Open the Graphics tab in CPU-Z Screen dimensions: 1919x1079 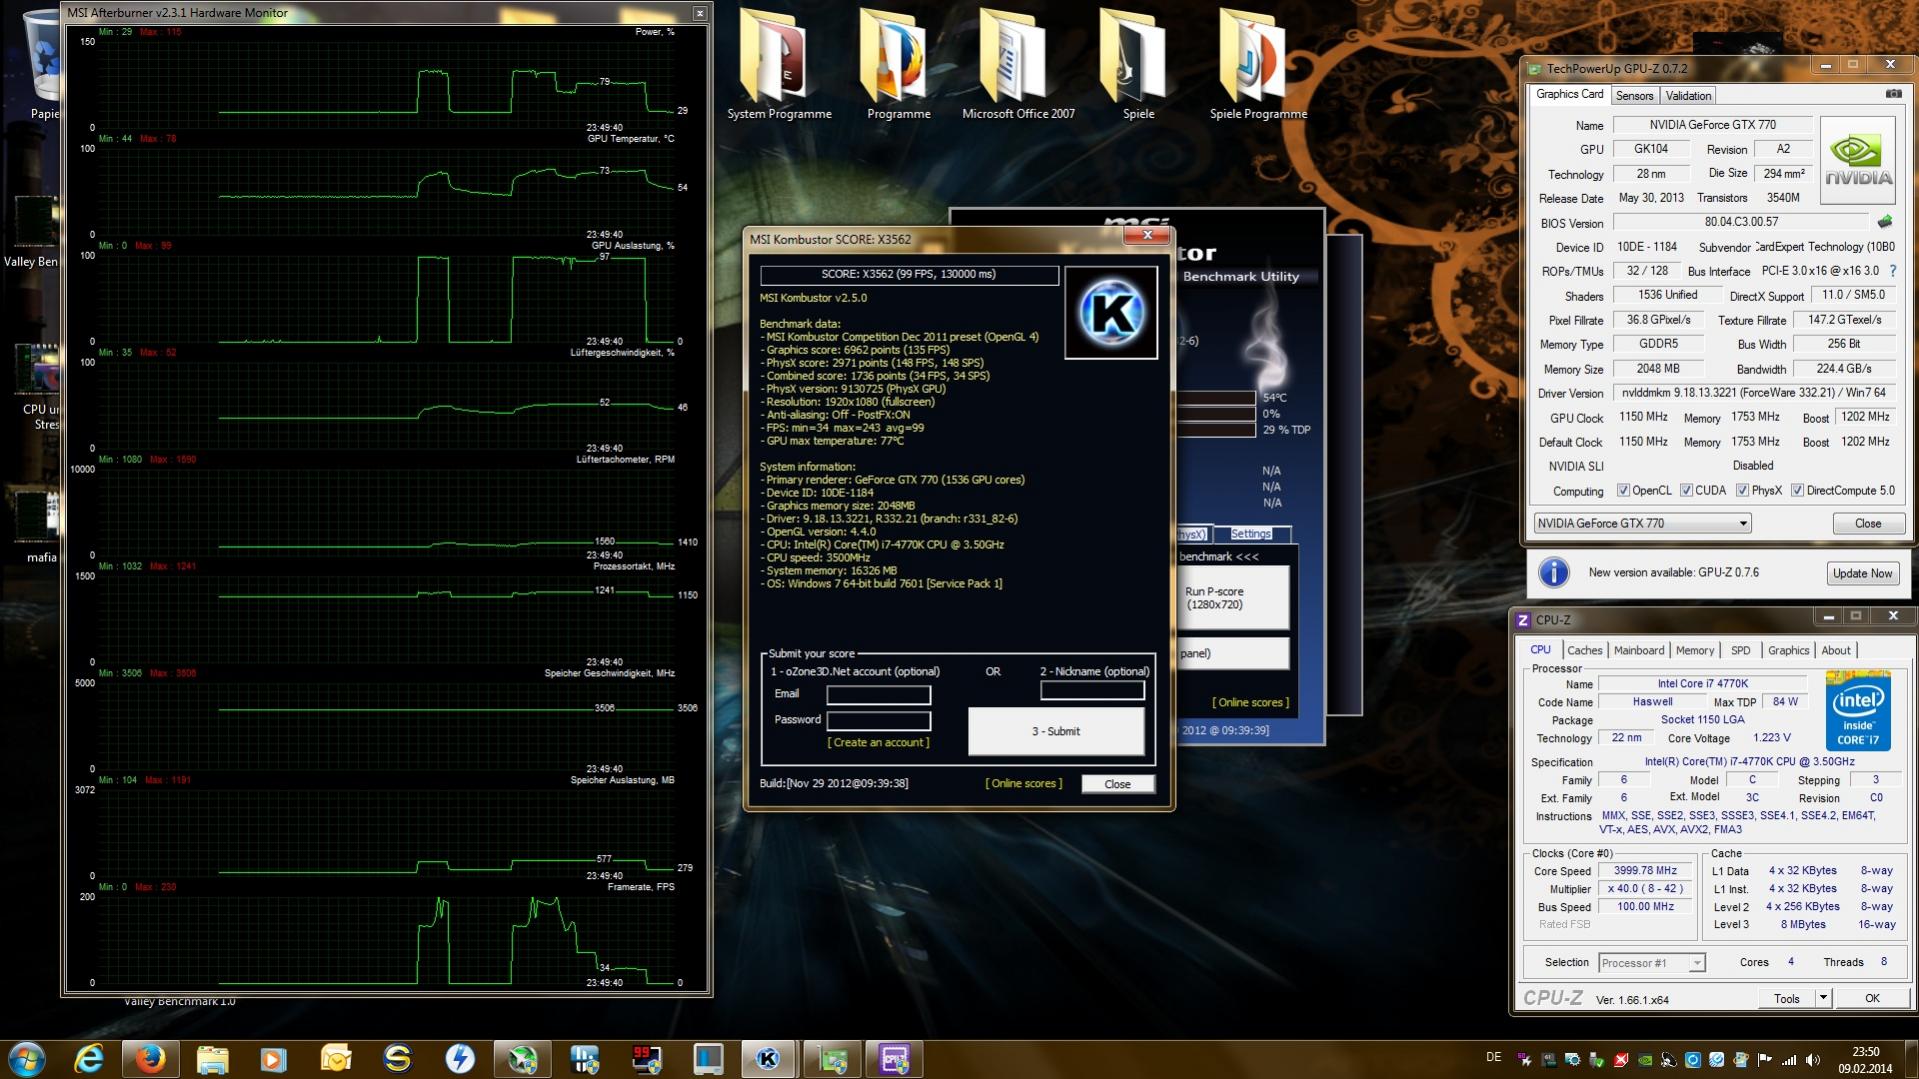tap(1788, 650)
